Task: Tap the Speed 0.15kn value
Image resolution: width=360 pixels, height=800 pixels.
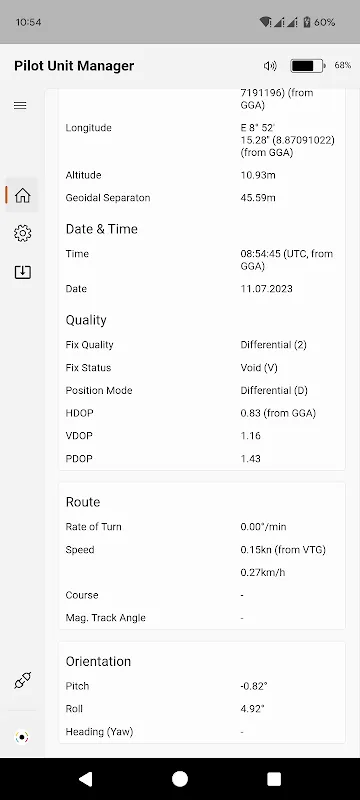Action: pos(283,549)
